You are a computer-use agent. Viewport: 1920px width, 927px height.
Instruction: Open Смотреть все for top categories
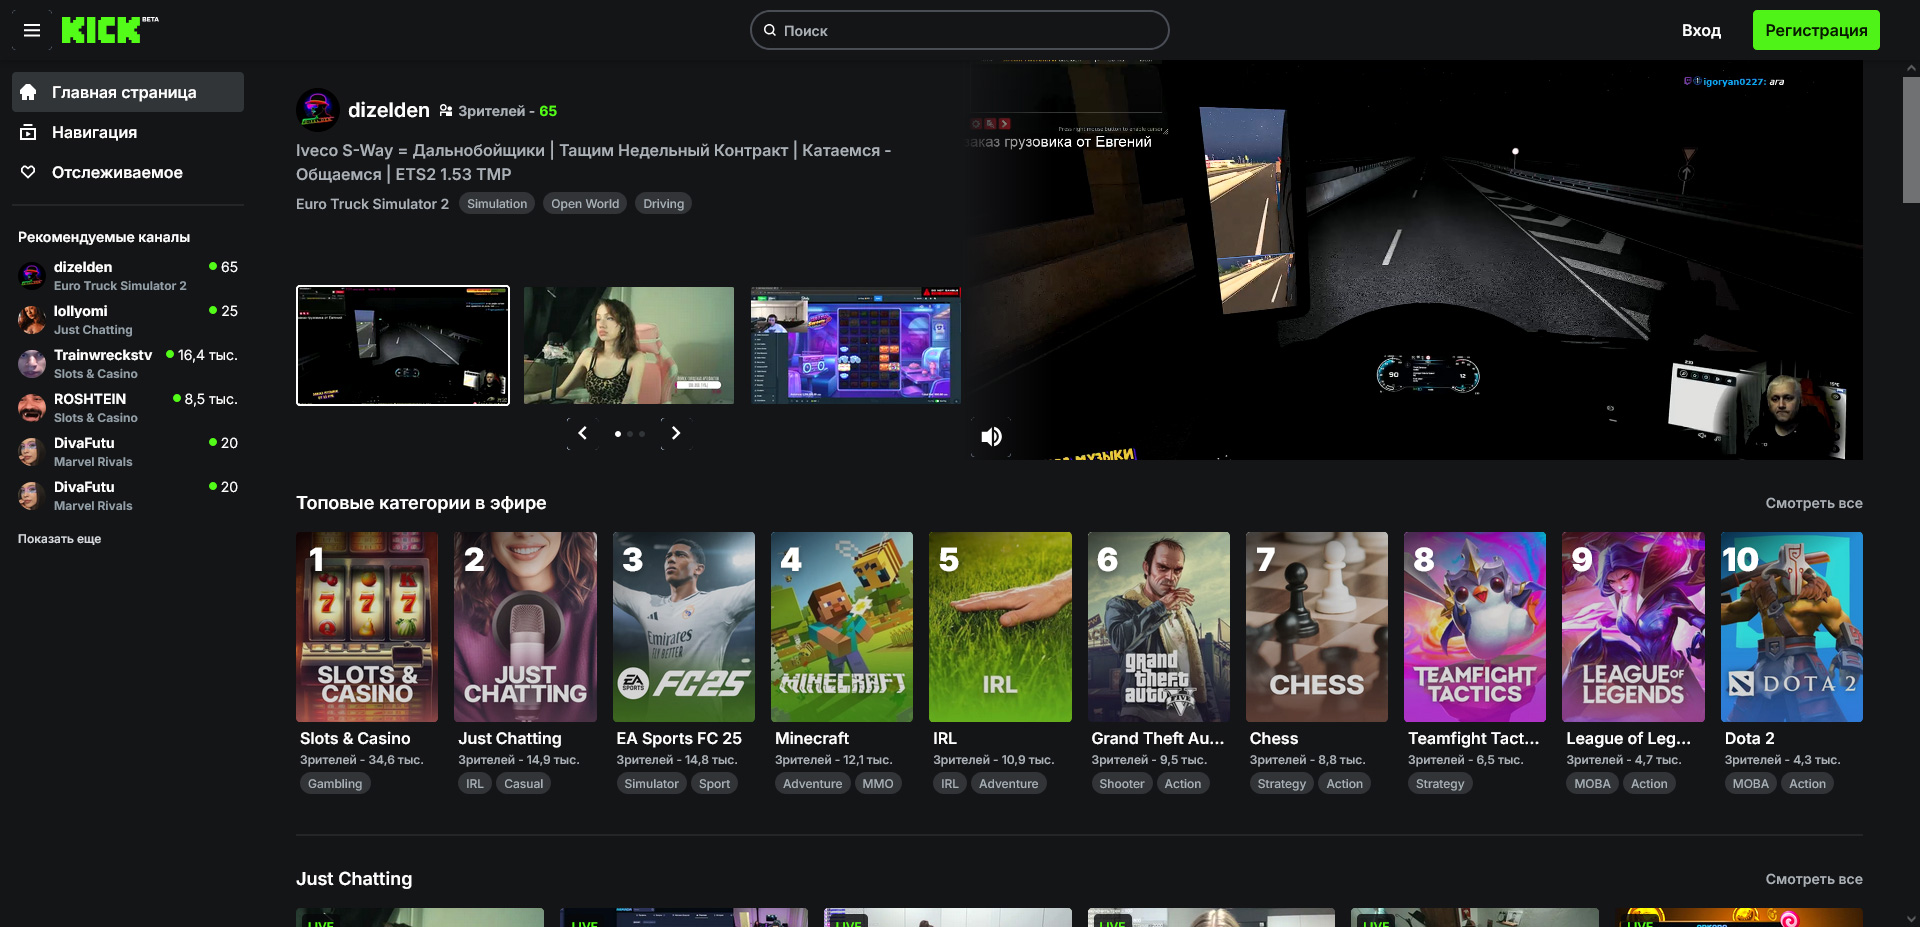1813,503
